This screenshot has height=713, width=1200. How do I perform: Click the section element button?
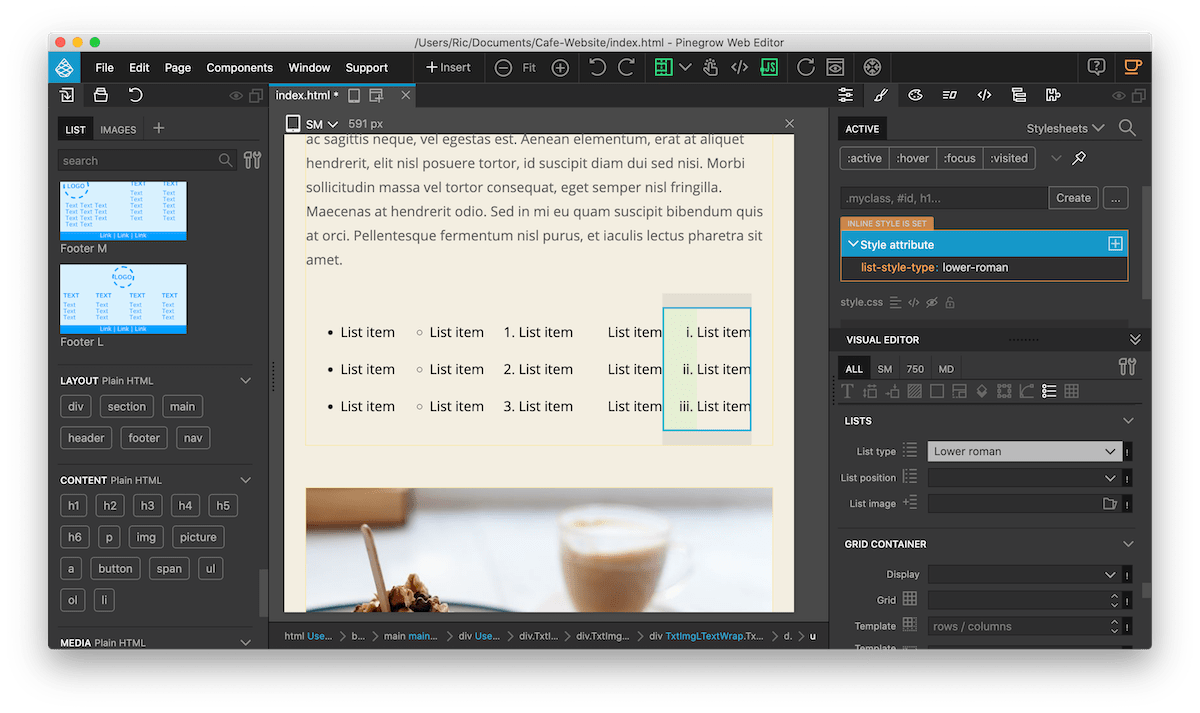(x=127, y=406)
